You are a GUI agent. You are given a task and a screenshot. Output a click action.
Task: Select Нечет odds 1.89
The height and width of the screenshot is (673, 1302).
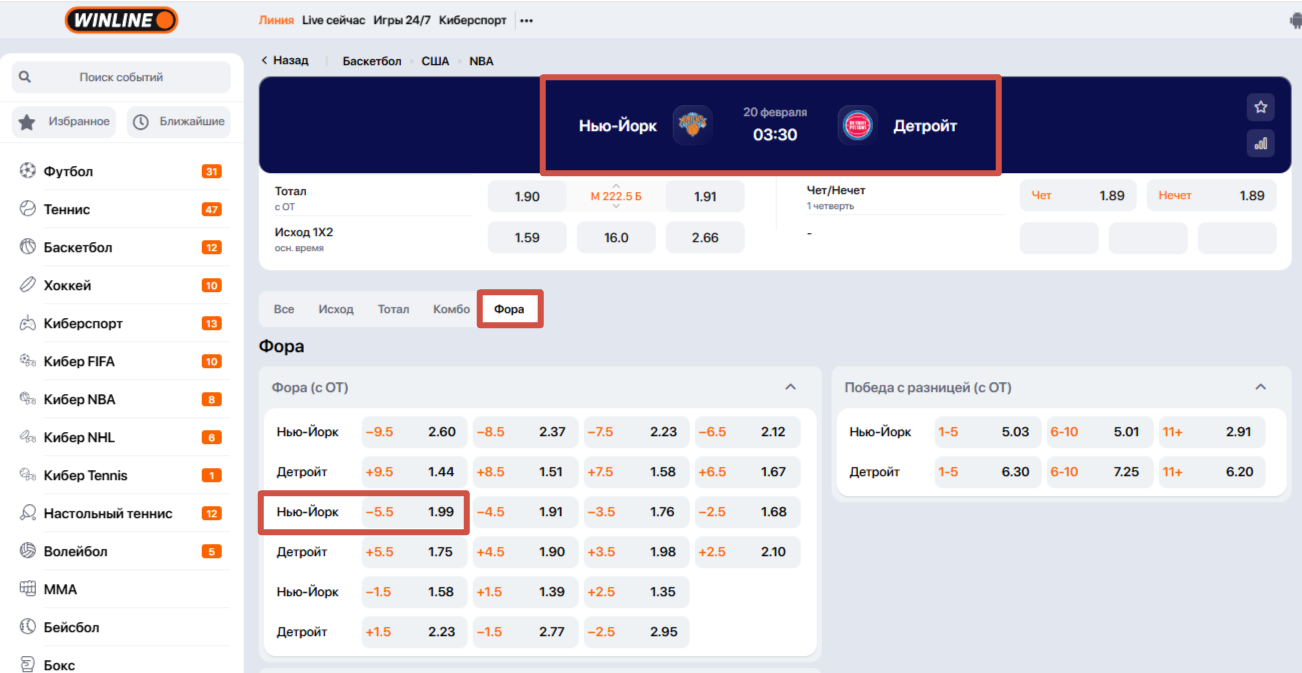(1211, 196)
